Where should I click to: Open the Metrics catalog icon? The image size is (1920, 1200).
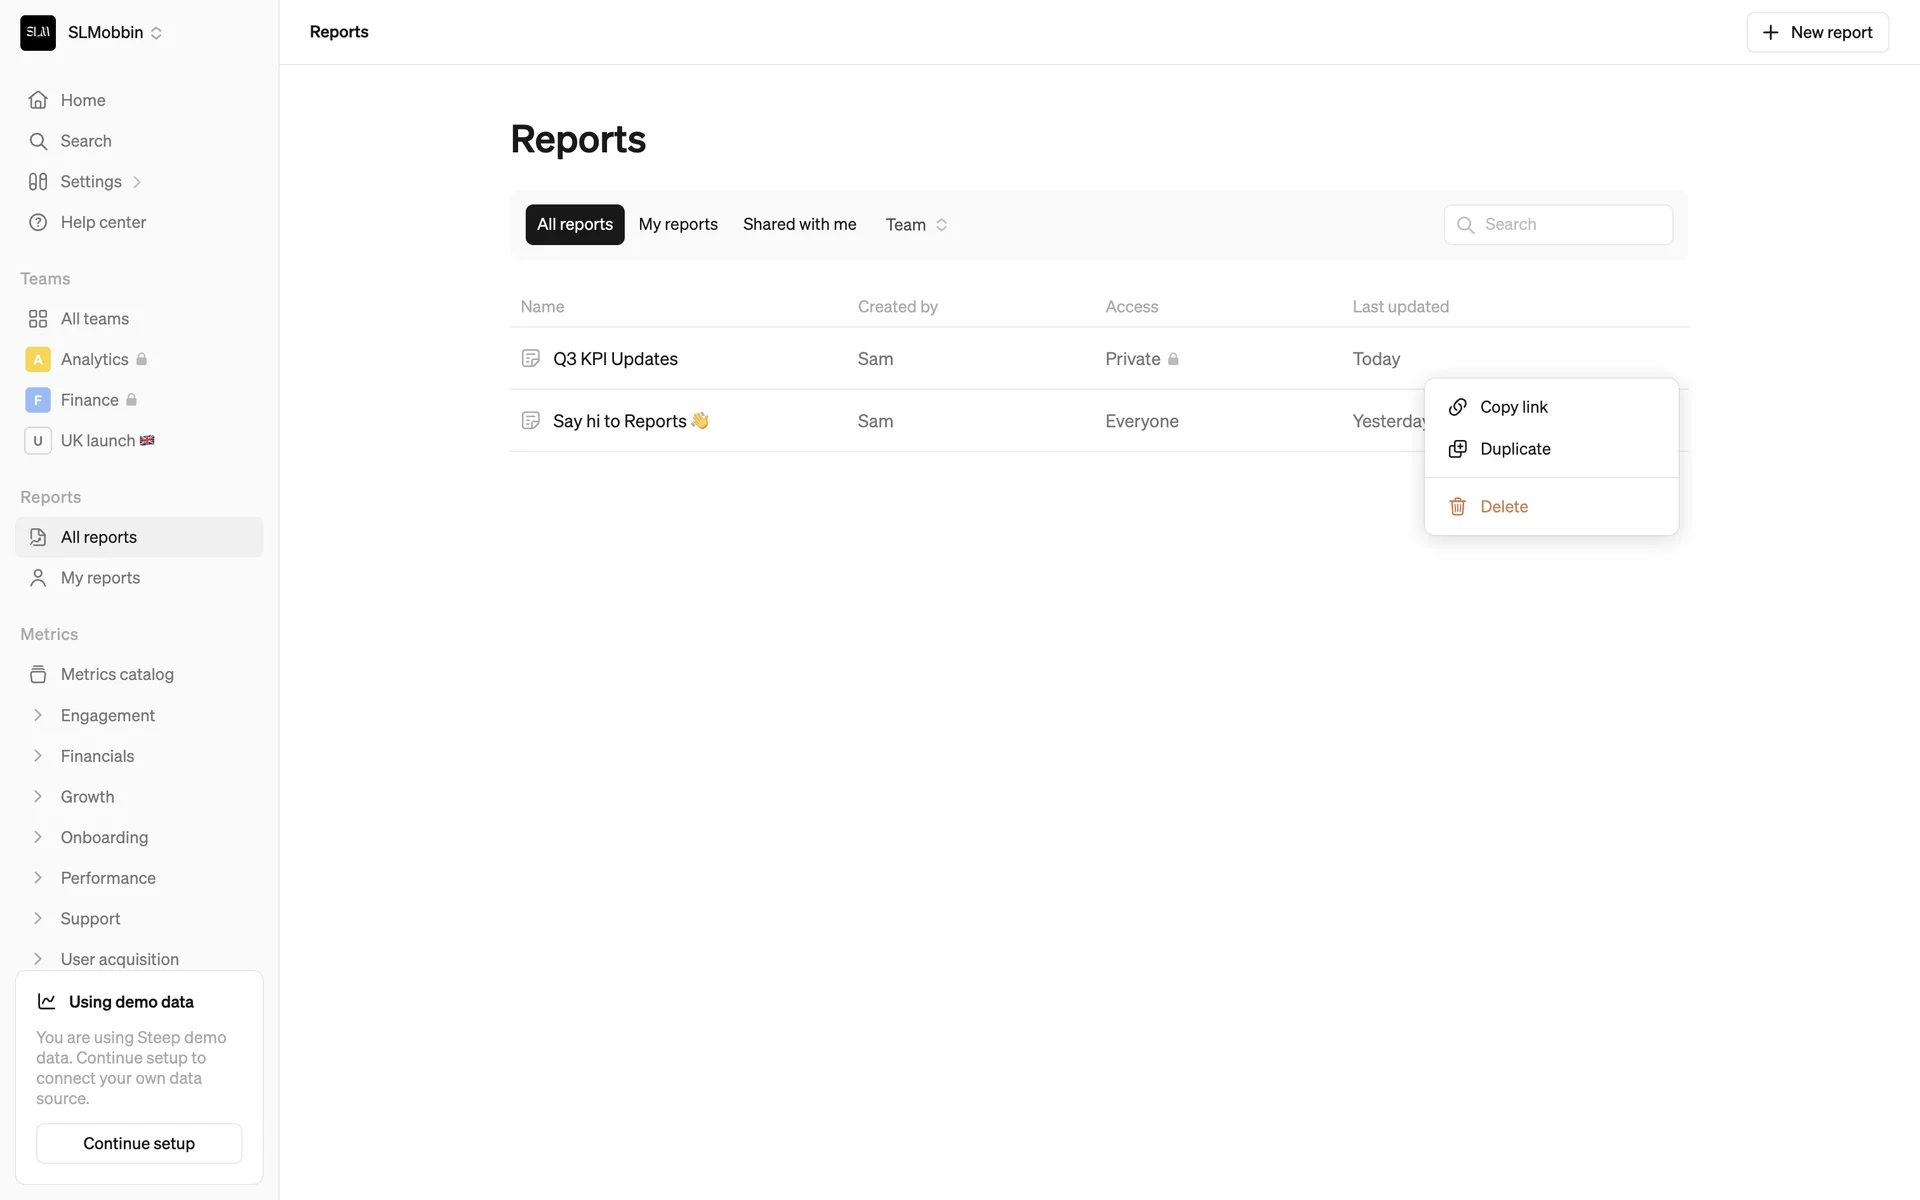click(x=38, y=674)
